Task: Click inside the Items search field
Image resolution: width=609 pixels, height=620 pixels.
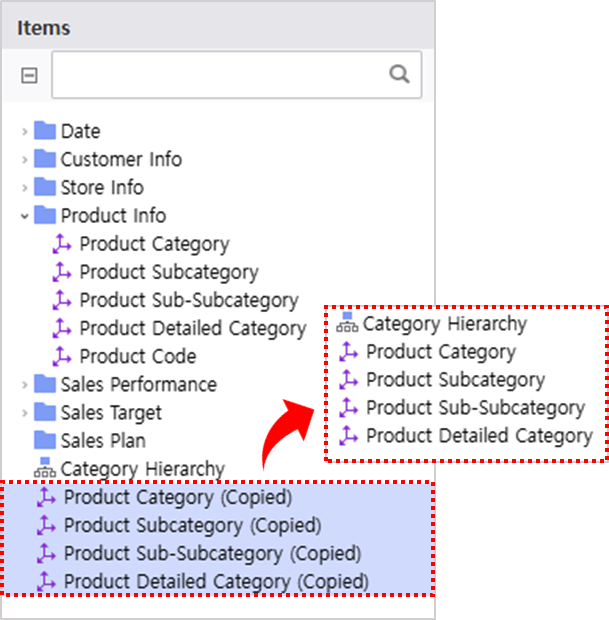Action: pyautogui.click(x=236, y=75)
